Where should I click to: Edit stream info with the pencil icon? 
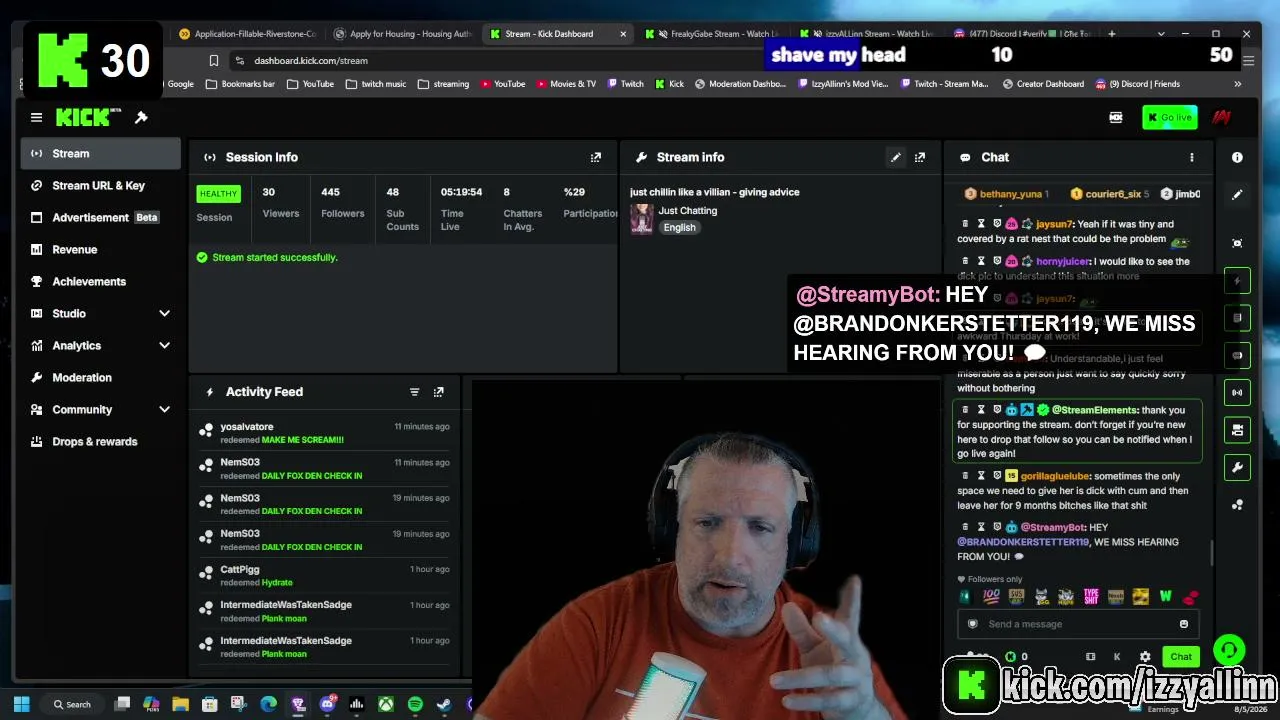pos(896,157)
